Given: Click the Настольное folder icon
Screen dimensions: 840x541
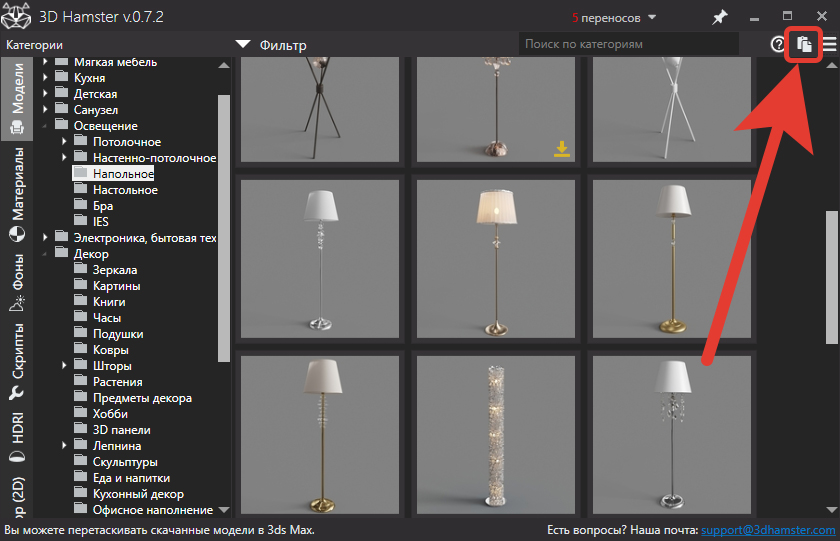Looking at the screenshot, I should pyautogui.click(x=80, y=189).
